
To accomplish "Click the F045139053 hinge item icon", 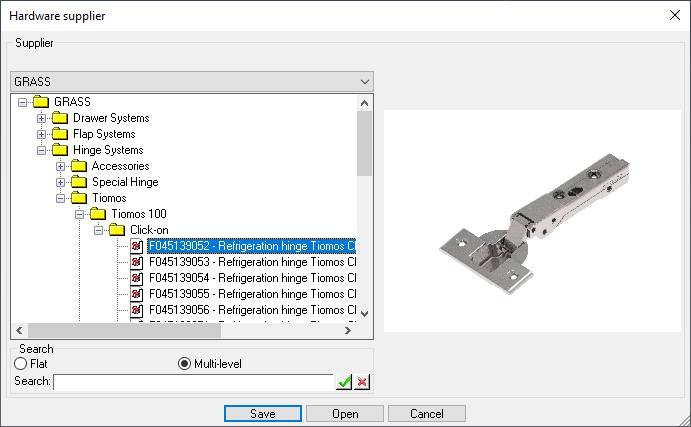I will point(137,262).
